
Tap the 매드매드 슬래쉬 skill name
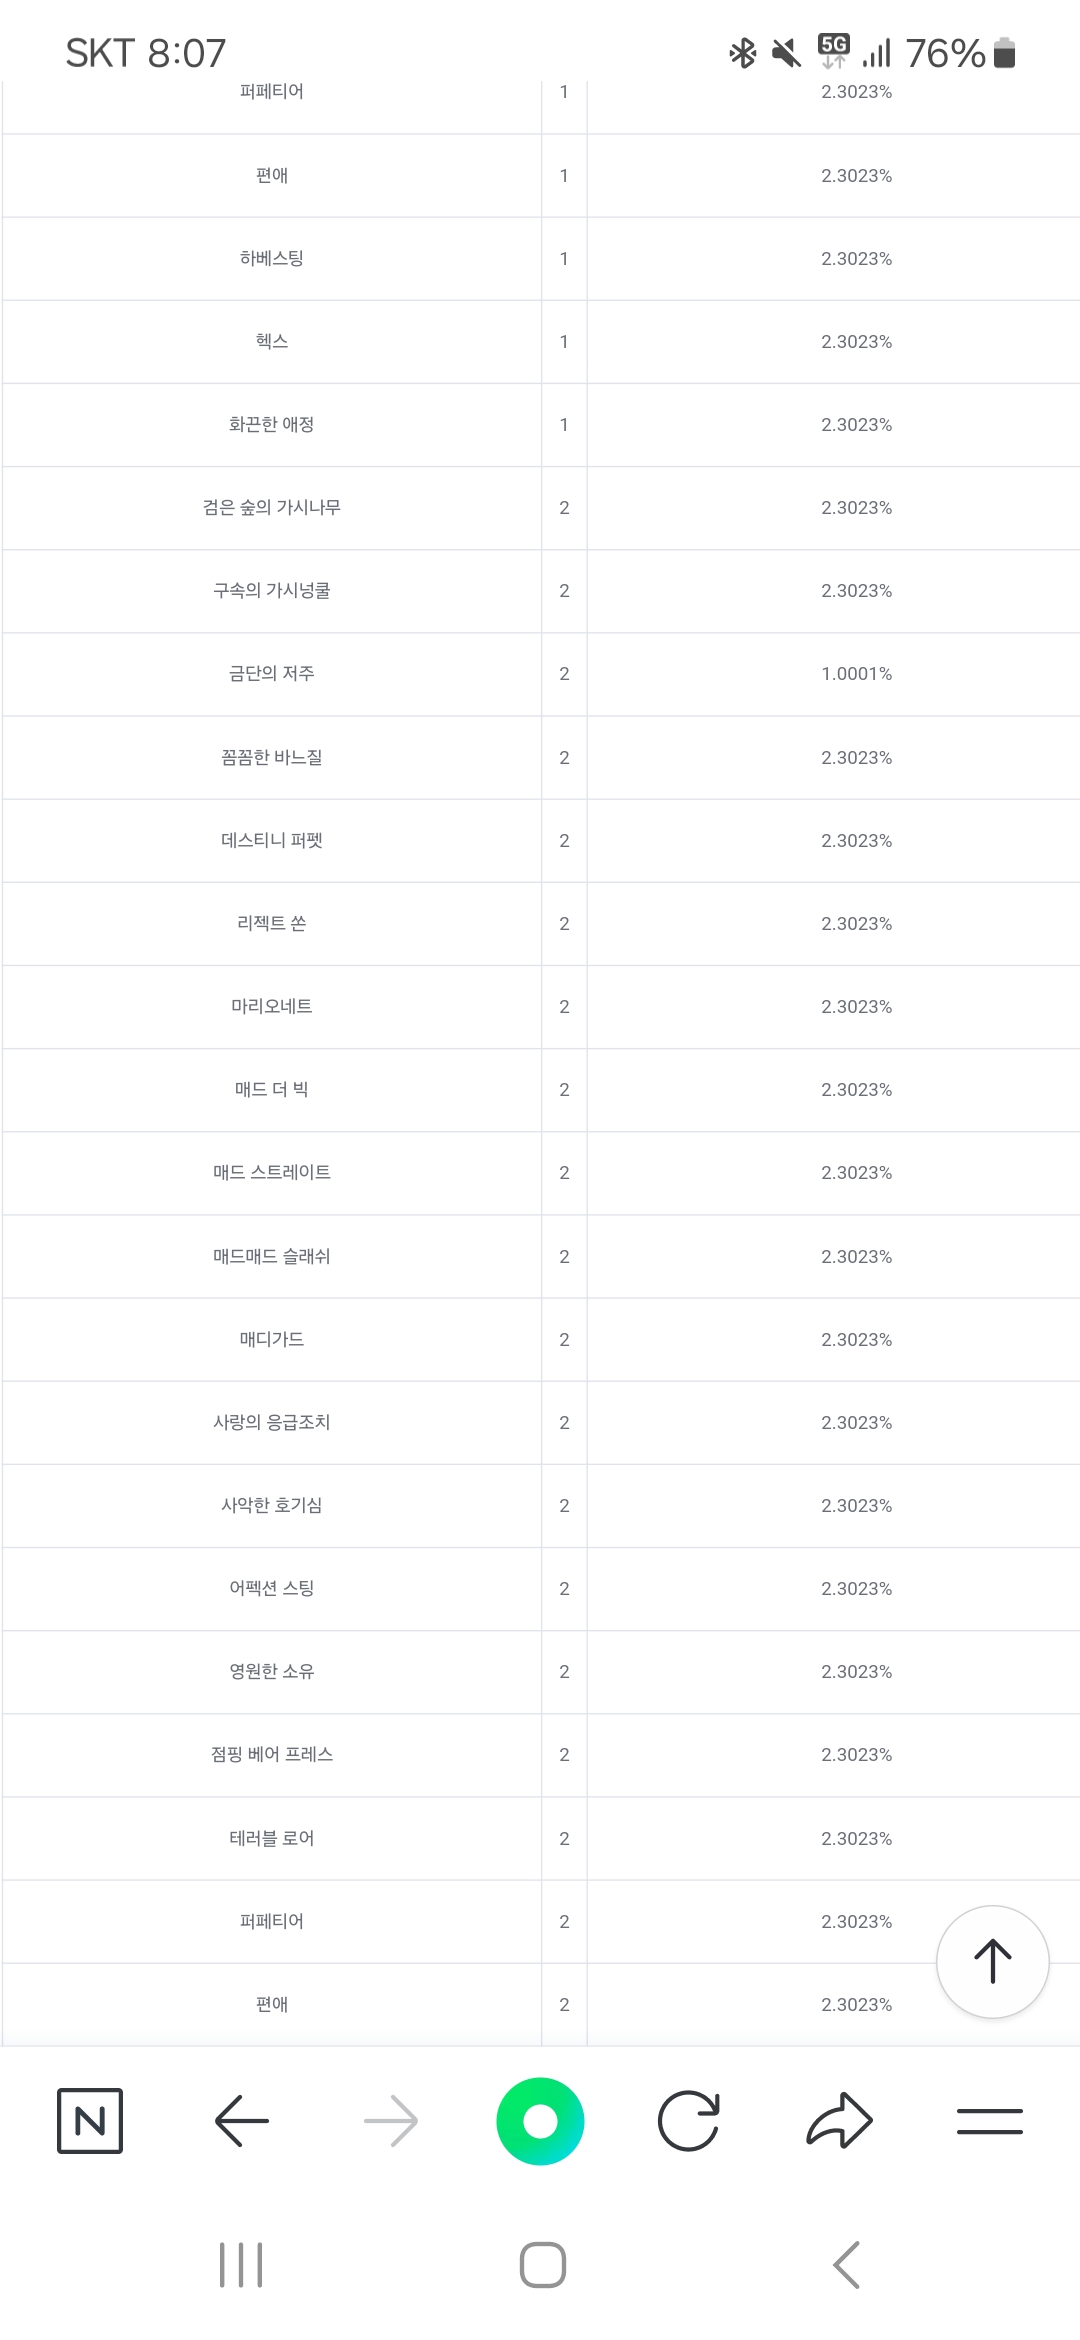[272, 1257]
